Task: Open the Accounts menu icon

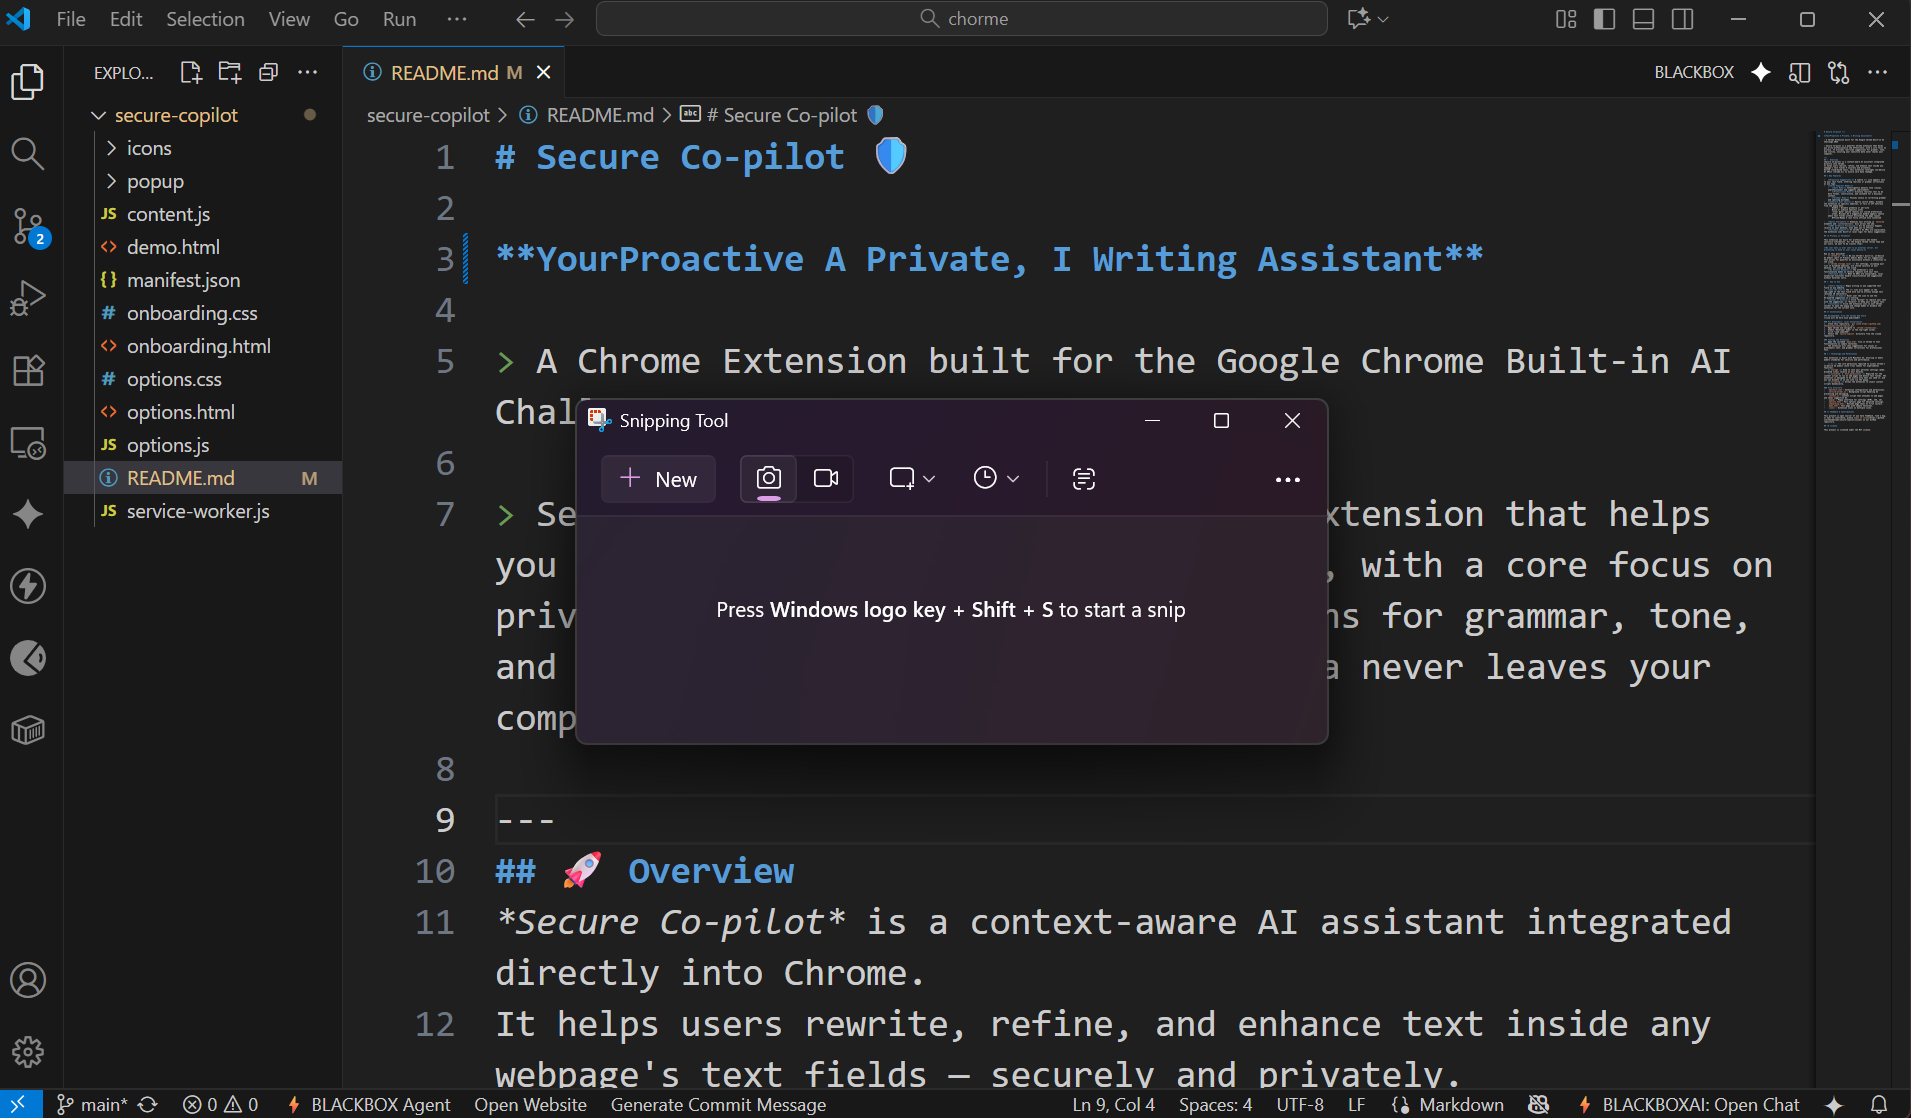Action: (x=28, y=980)
